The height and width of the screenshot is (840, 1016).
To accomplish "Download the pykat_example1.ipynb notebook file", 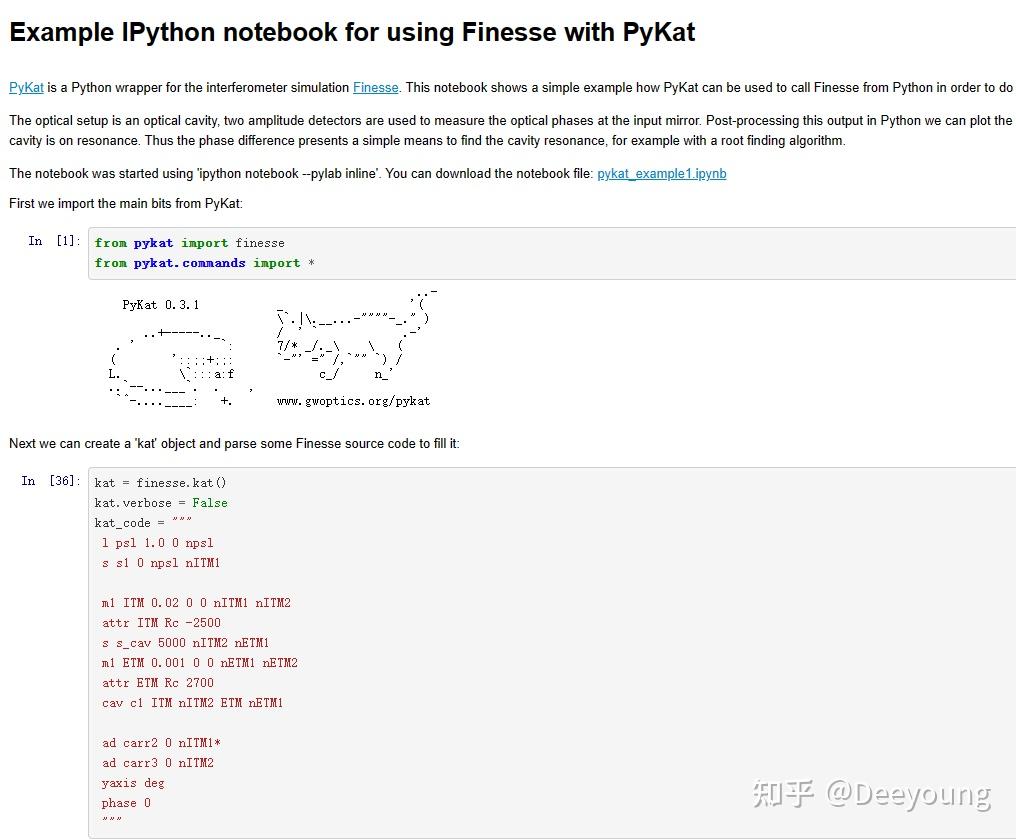I will 661,174.
